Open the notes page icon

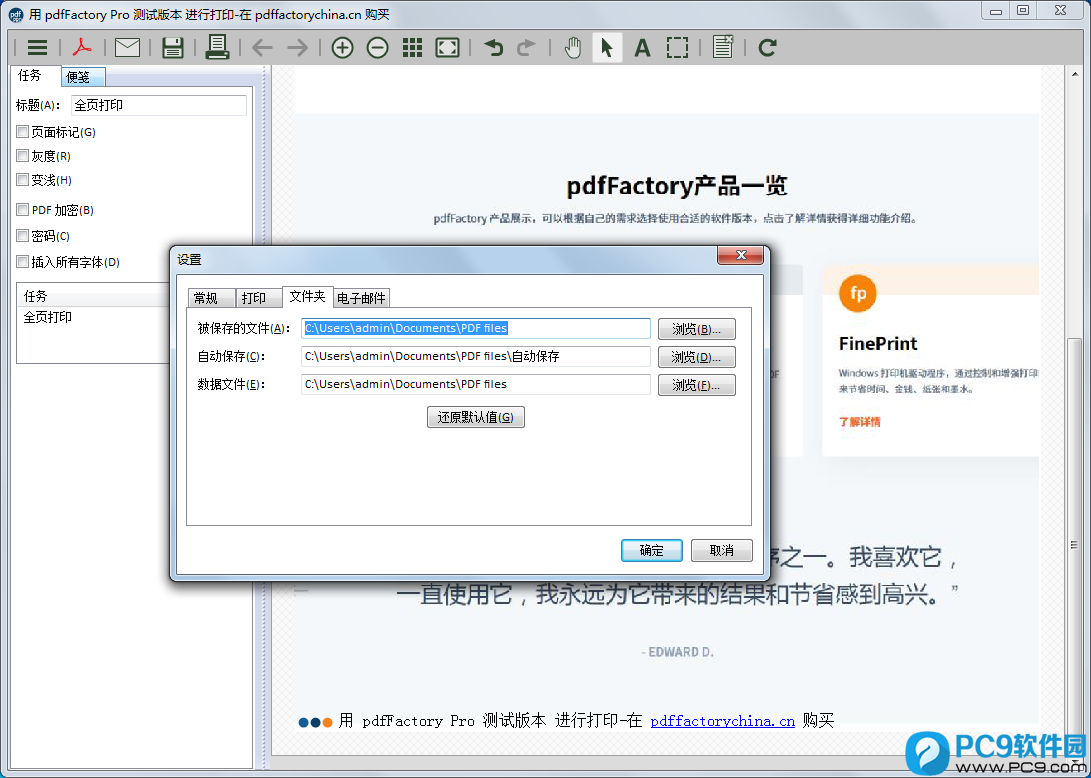click(x=723, y=47)
